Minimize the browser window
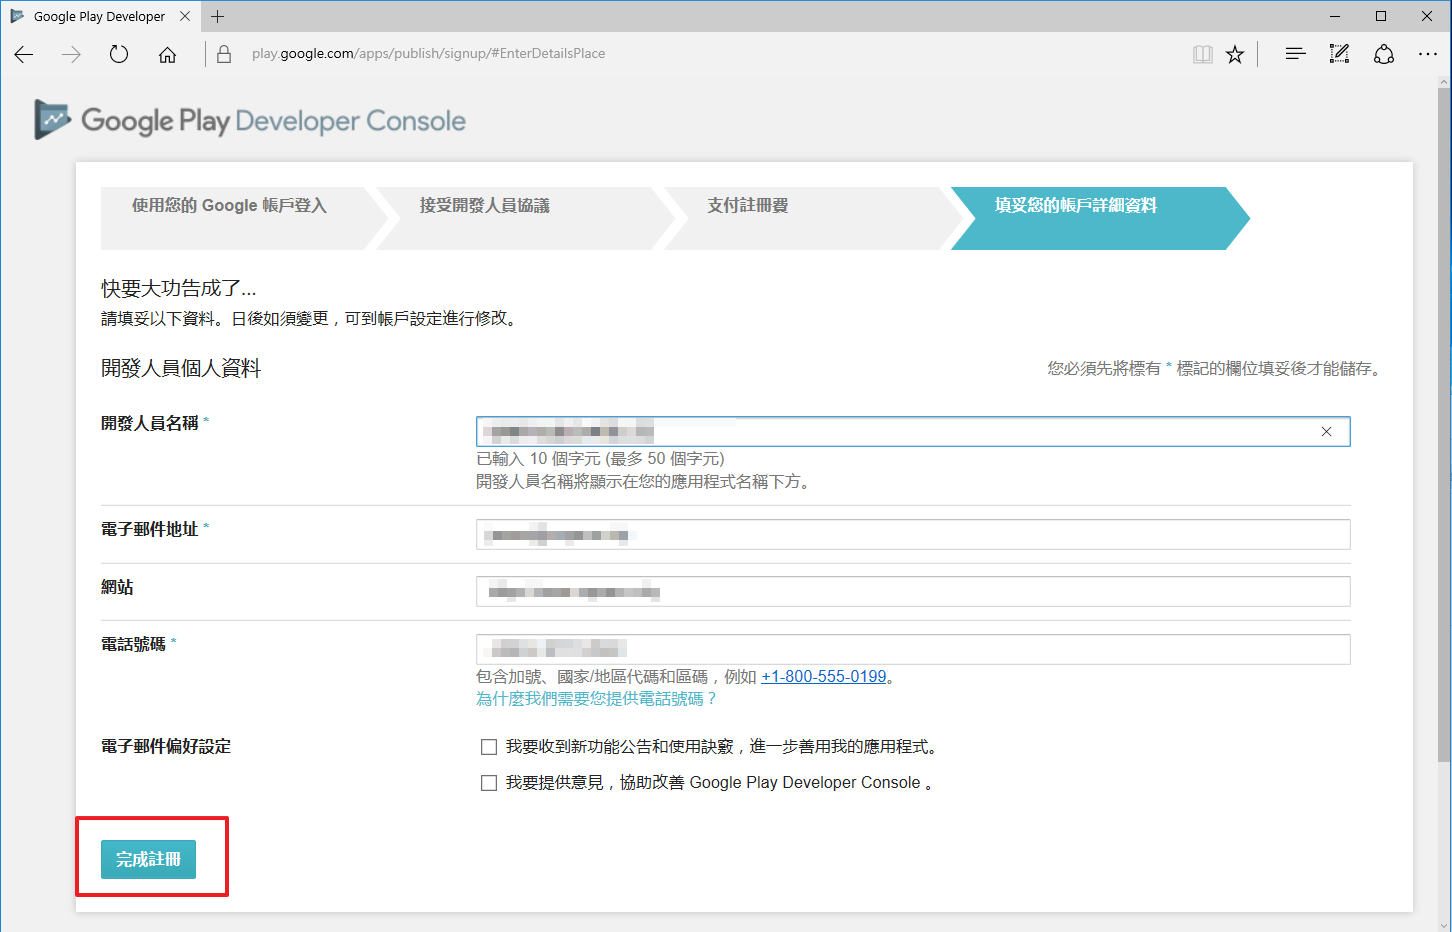Viewport: 1452px width, 932px height. 1335,16
